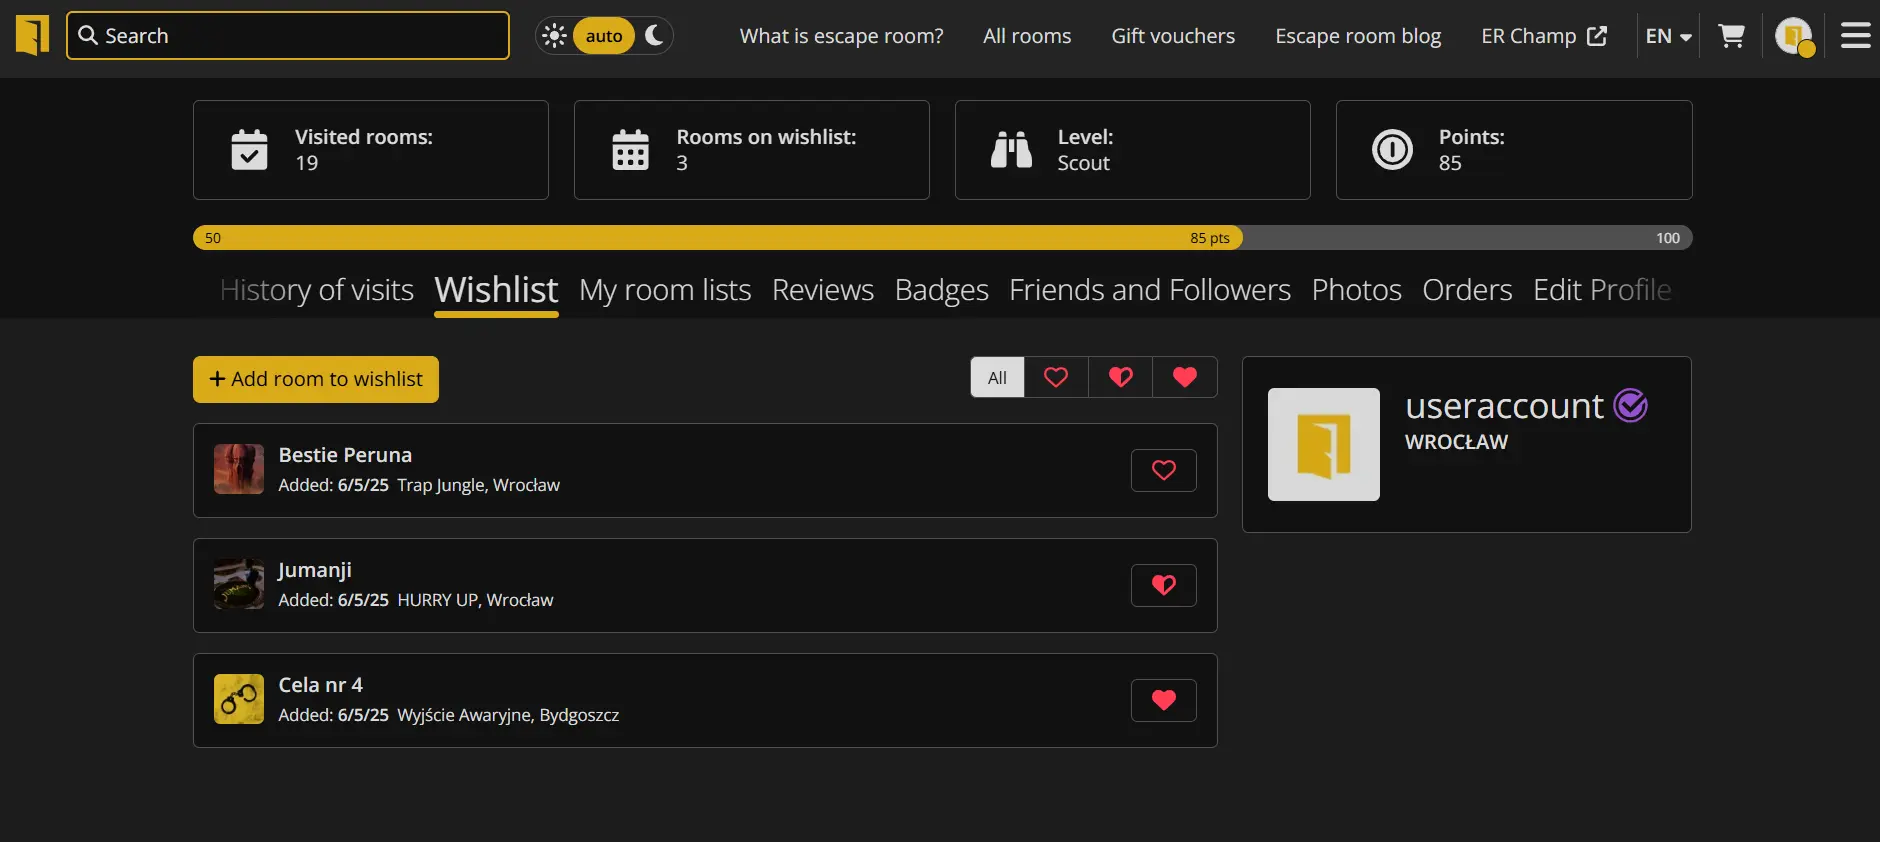The width and height of the screenshot is (1880, 842).
Task: Filter wishlist by half heart priority
Action: (1120, 378)
